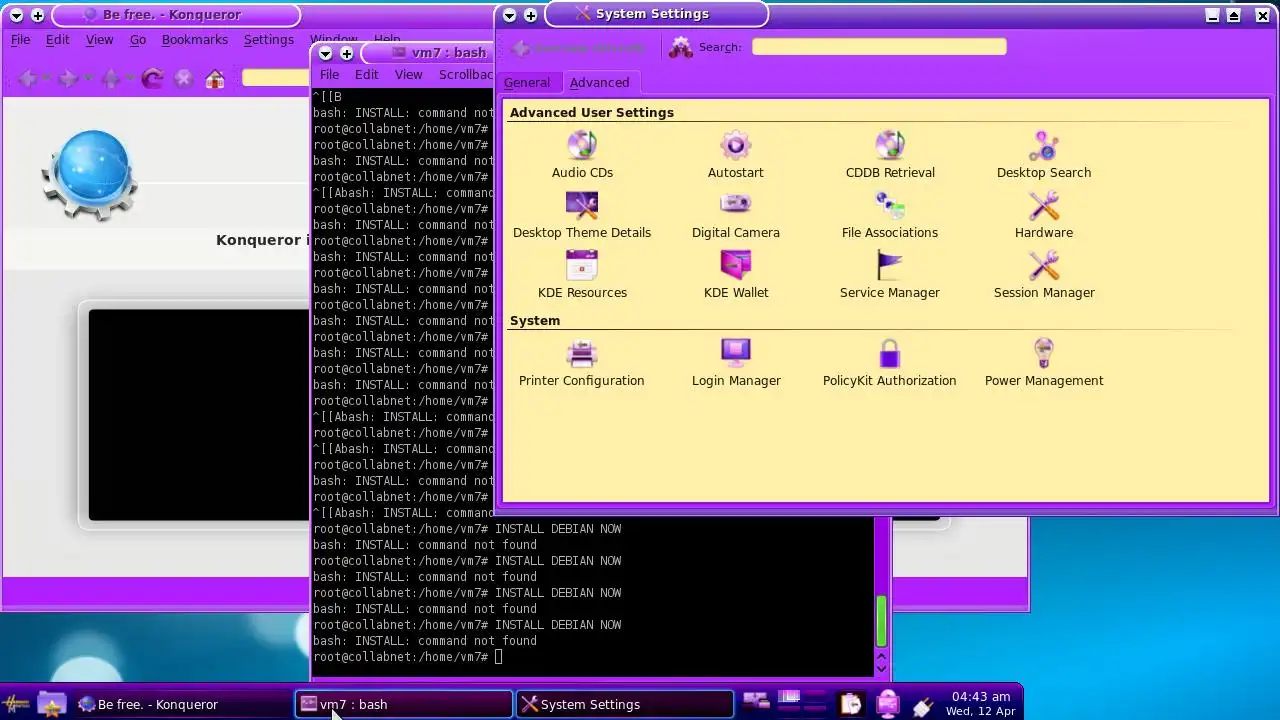Image resolution: width=1280 pixels, height=720 pixels.
Task: Open Printer Configuration
Action: (x=581, y=363)
